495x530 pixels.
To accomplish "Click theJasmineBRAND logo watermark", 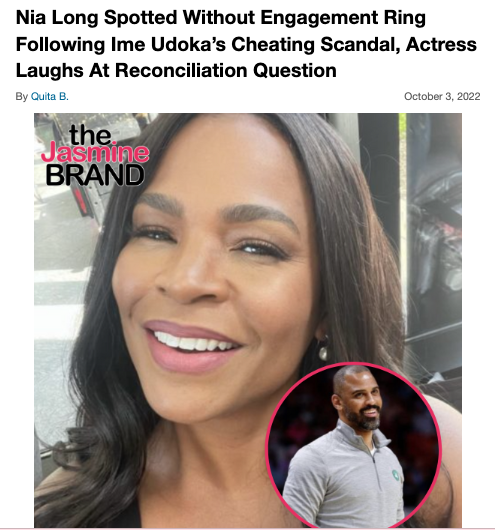I will [x=95, y=155].
